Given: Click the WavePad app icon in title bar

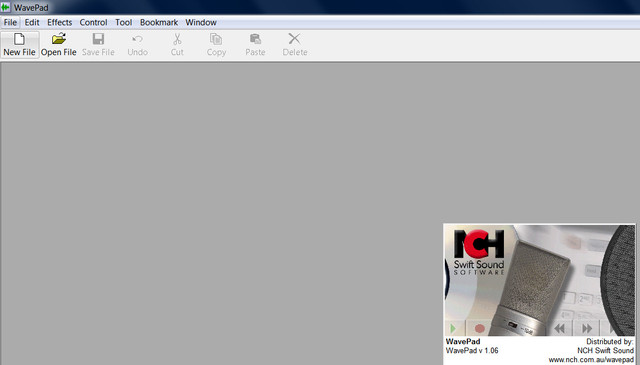Looking at the screenshot, I should tap(5, 7).
